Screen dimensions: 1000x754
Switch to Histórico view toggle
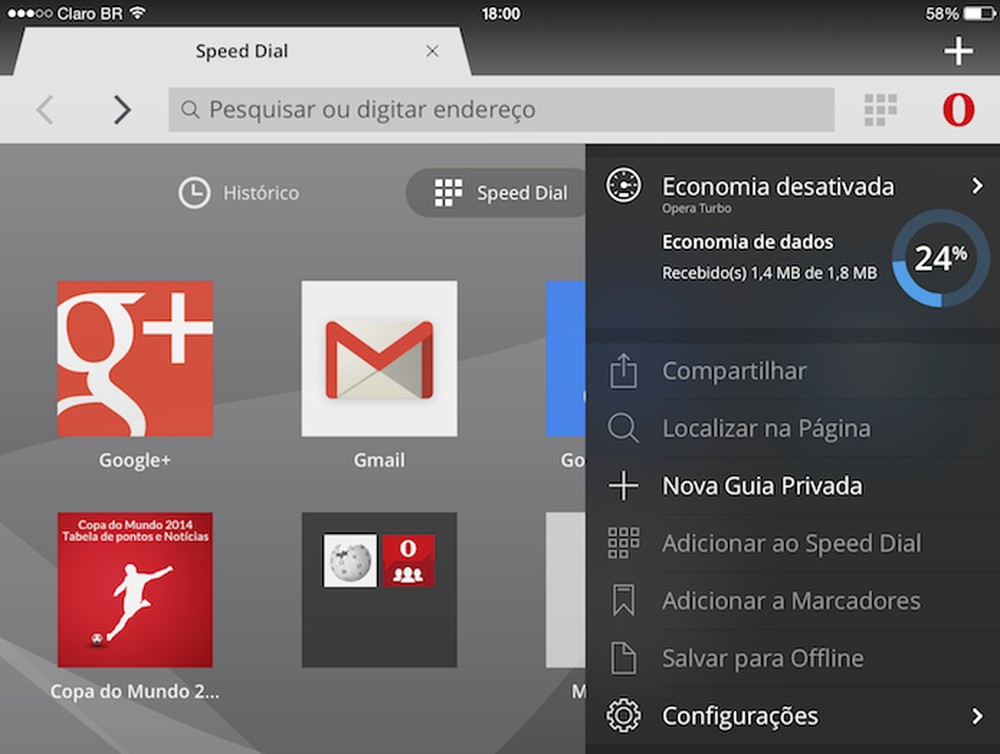click(x=238, y=192)
